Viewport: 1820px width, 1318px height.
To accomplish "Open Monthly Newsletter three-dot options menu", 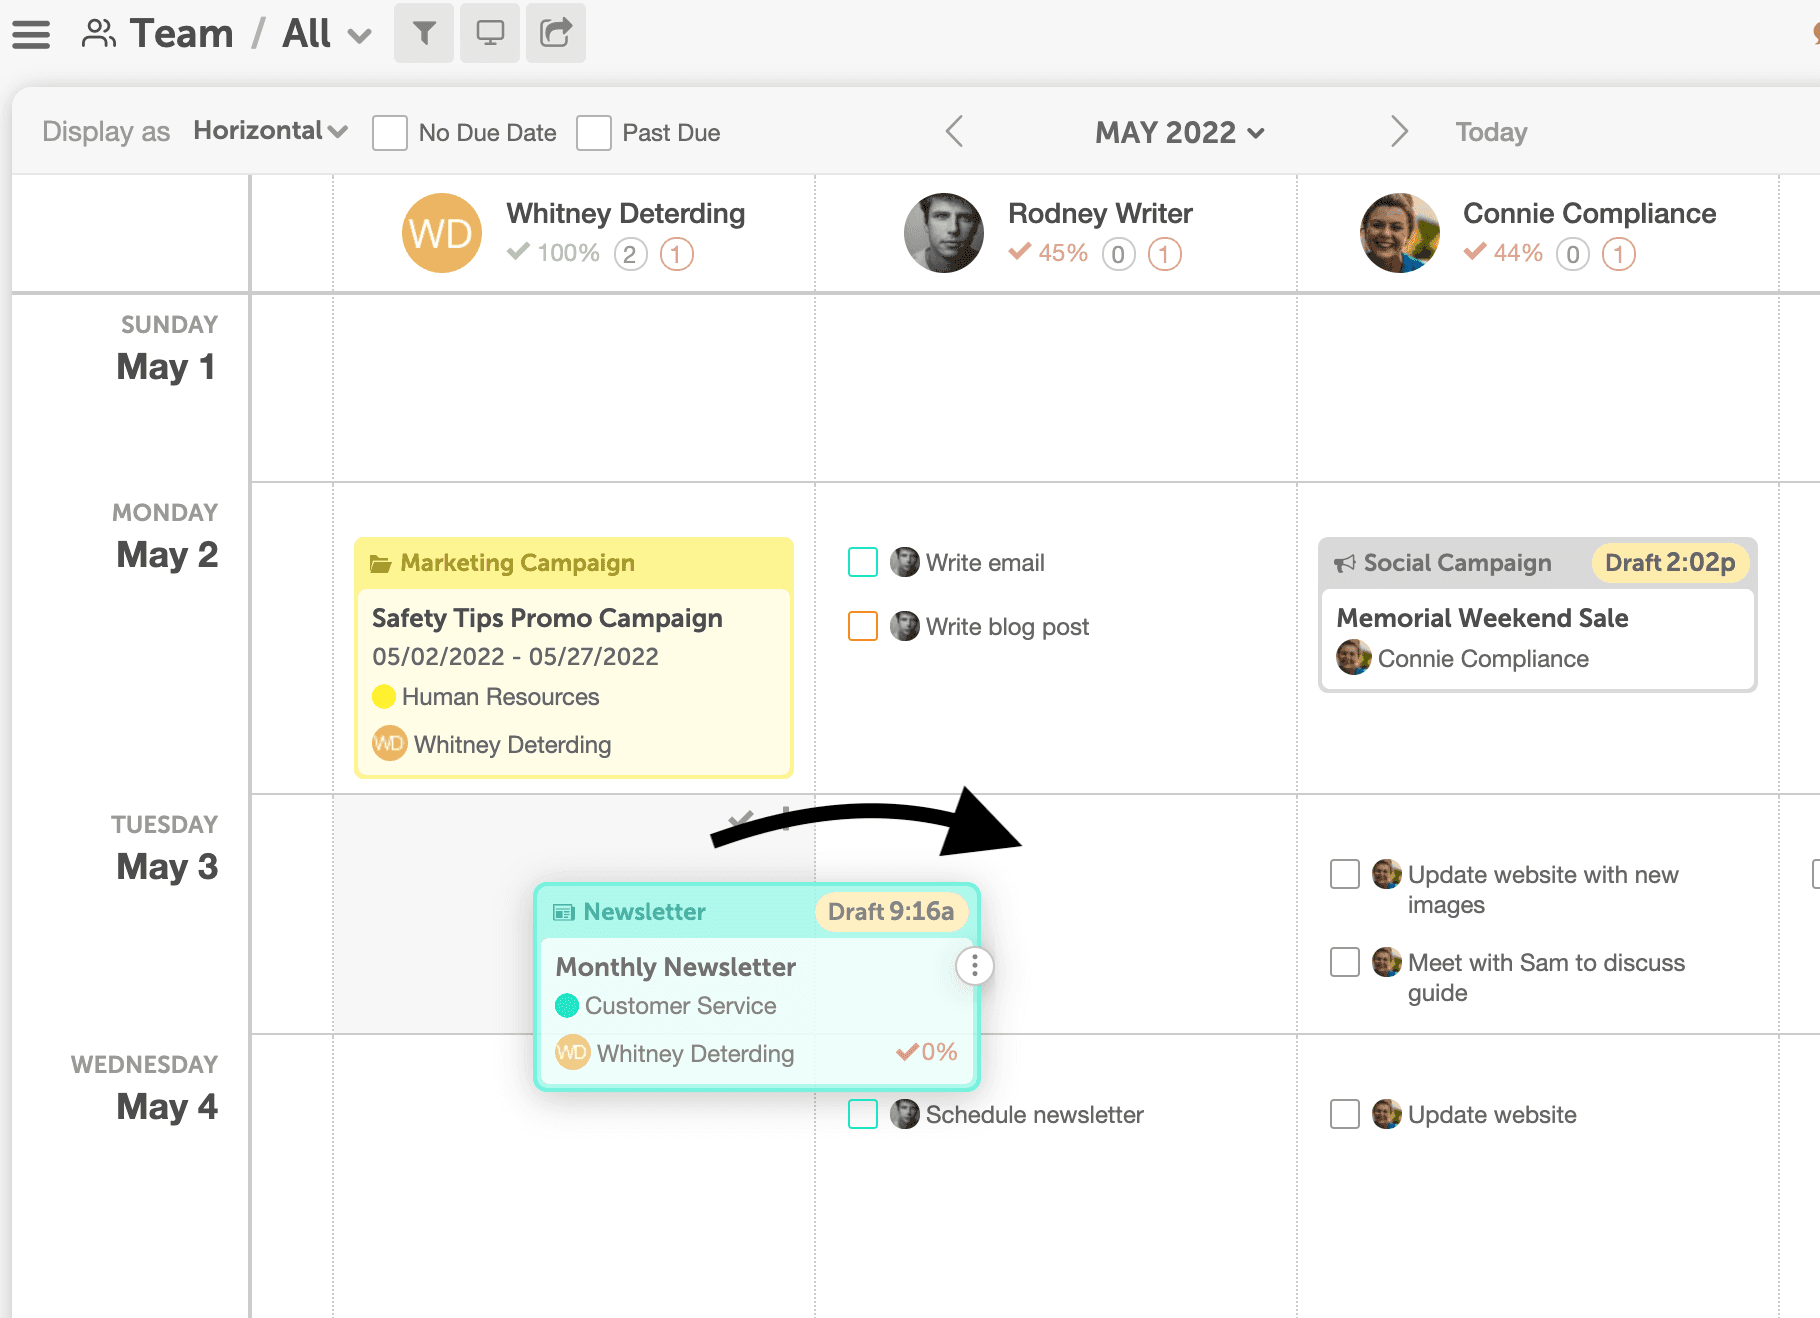I will (x=975, y=966).
